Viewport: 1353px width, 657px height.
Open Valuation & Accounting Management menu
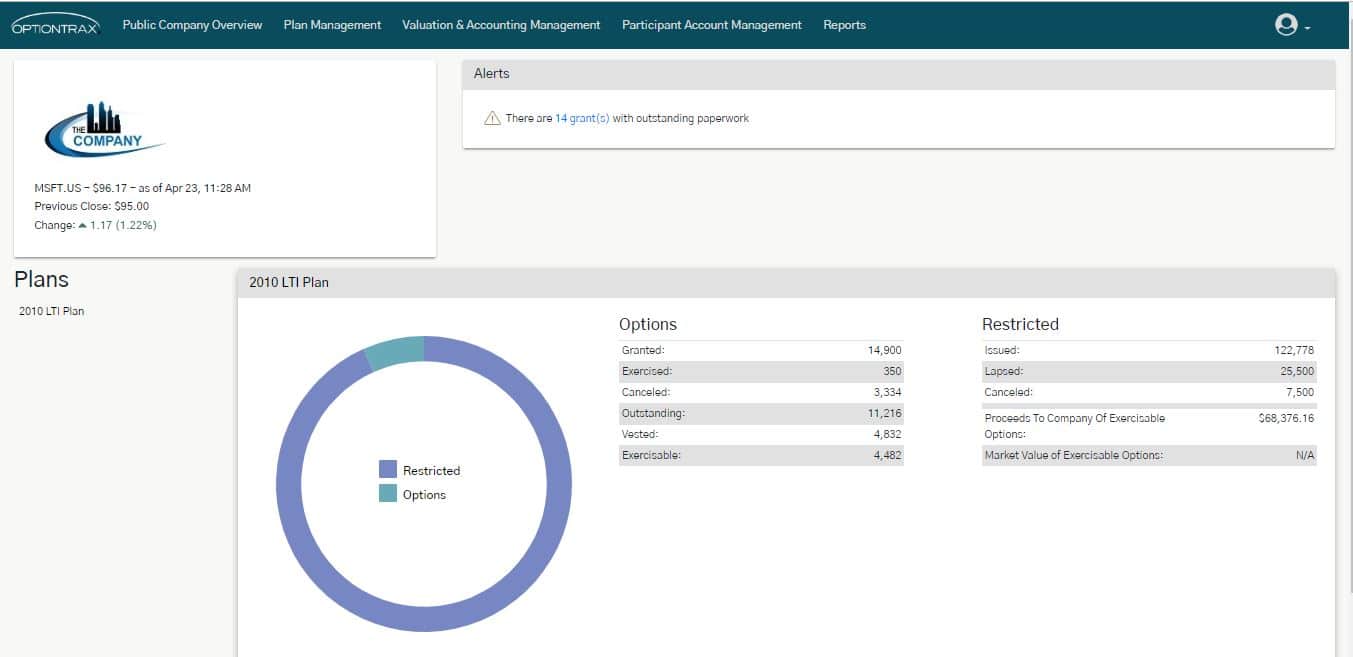(501, 25)
